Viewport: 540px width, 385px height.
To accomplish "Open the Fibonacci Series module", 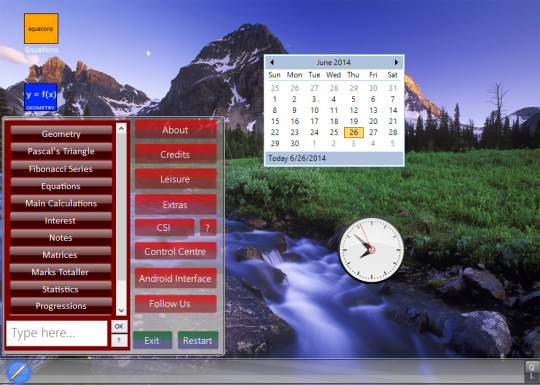I will [x=61, y=168].
